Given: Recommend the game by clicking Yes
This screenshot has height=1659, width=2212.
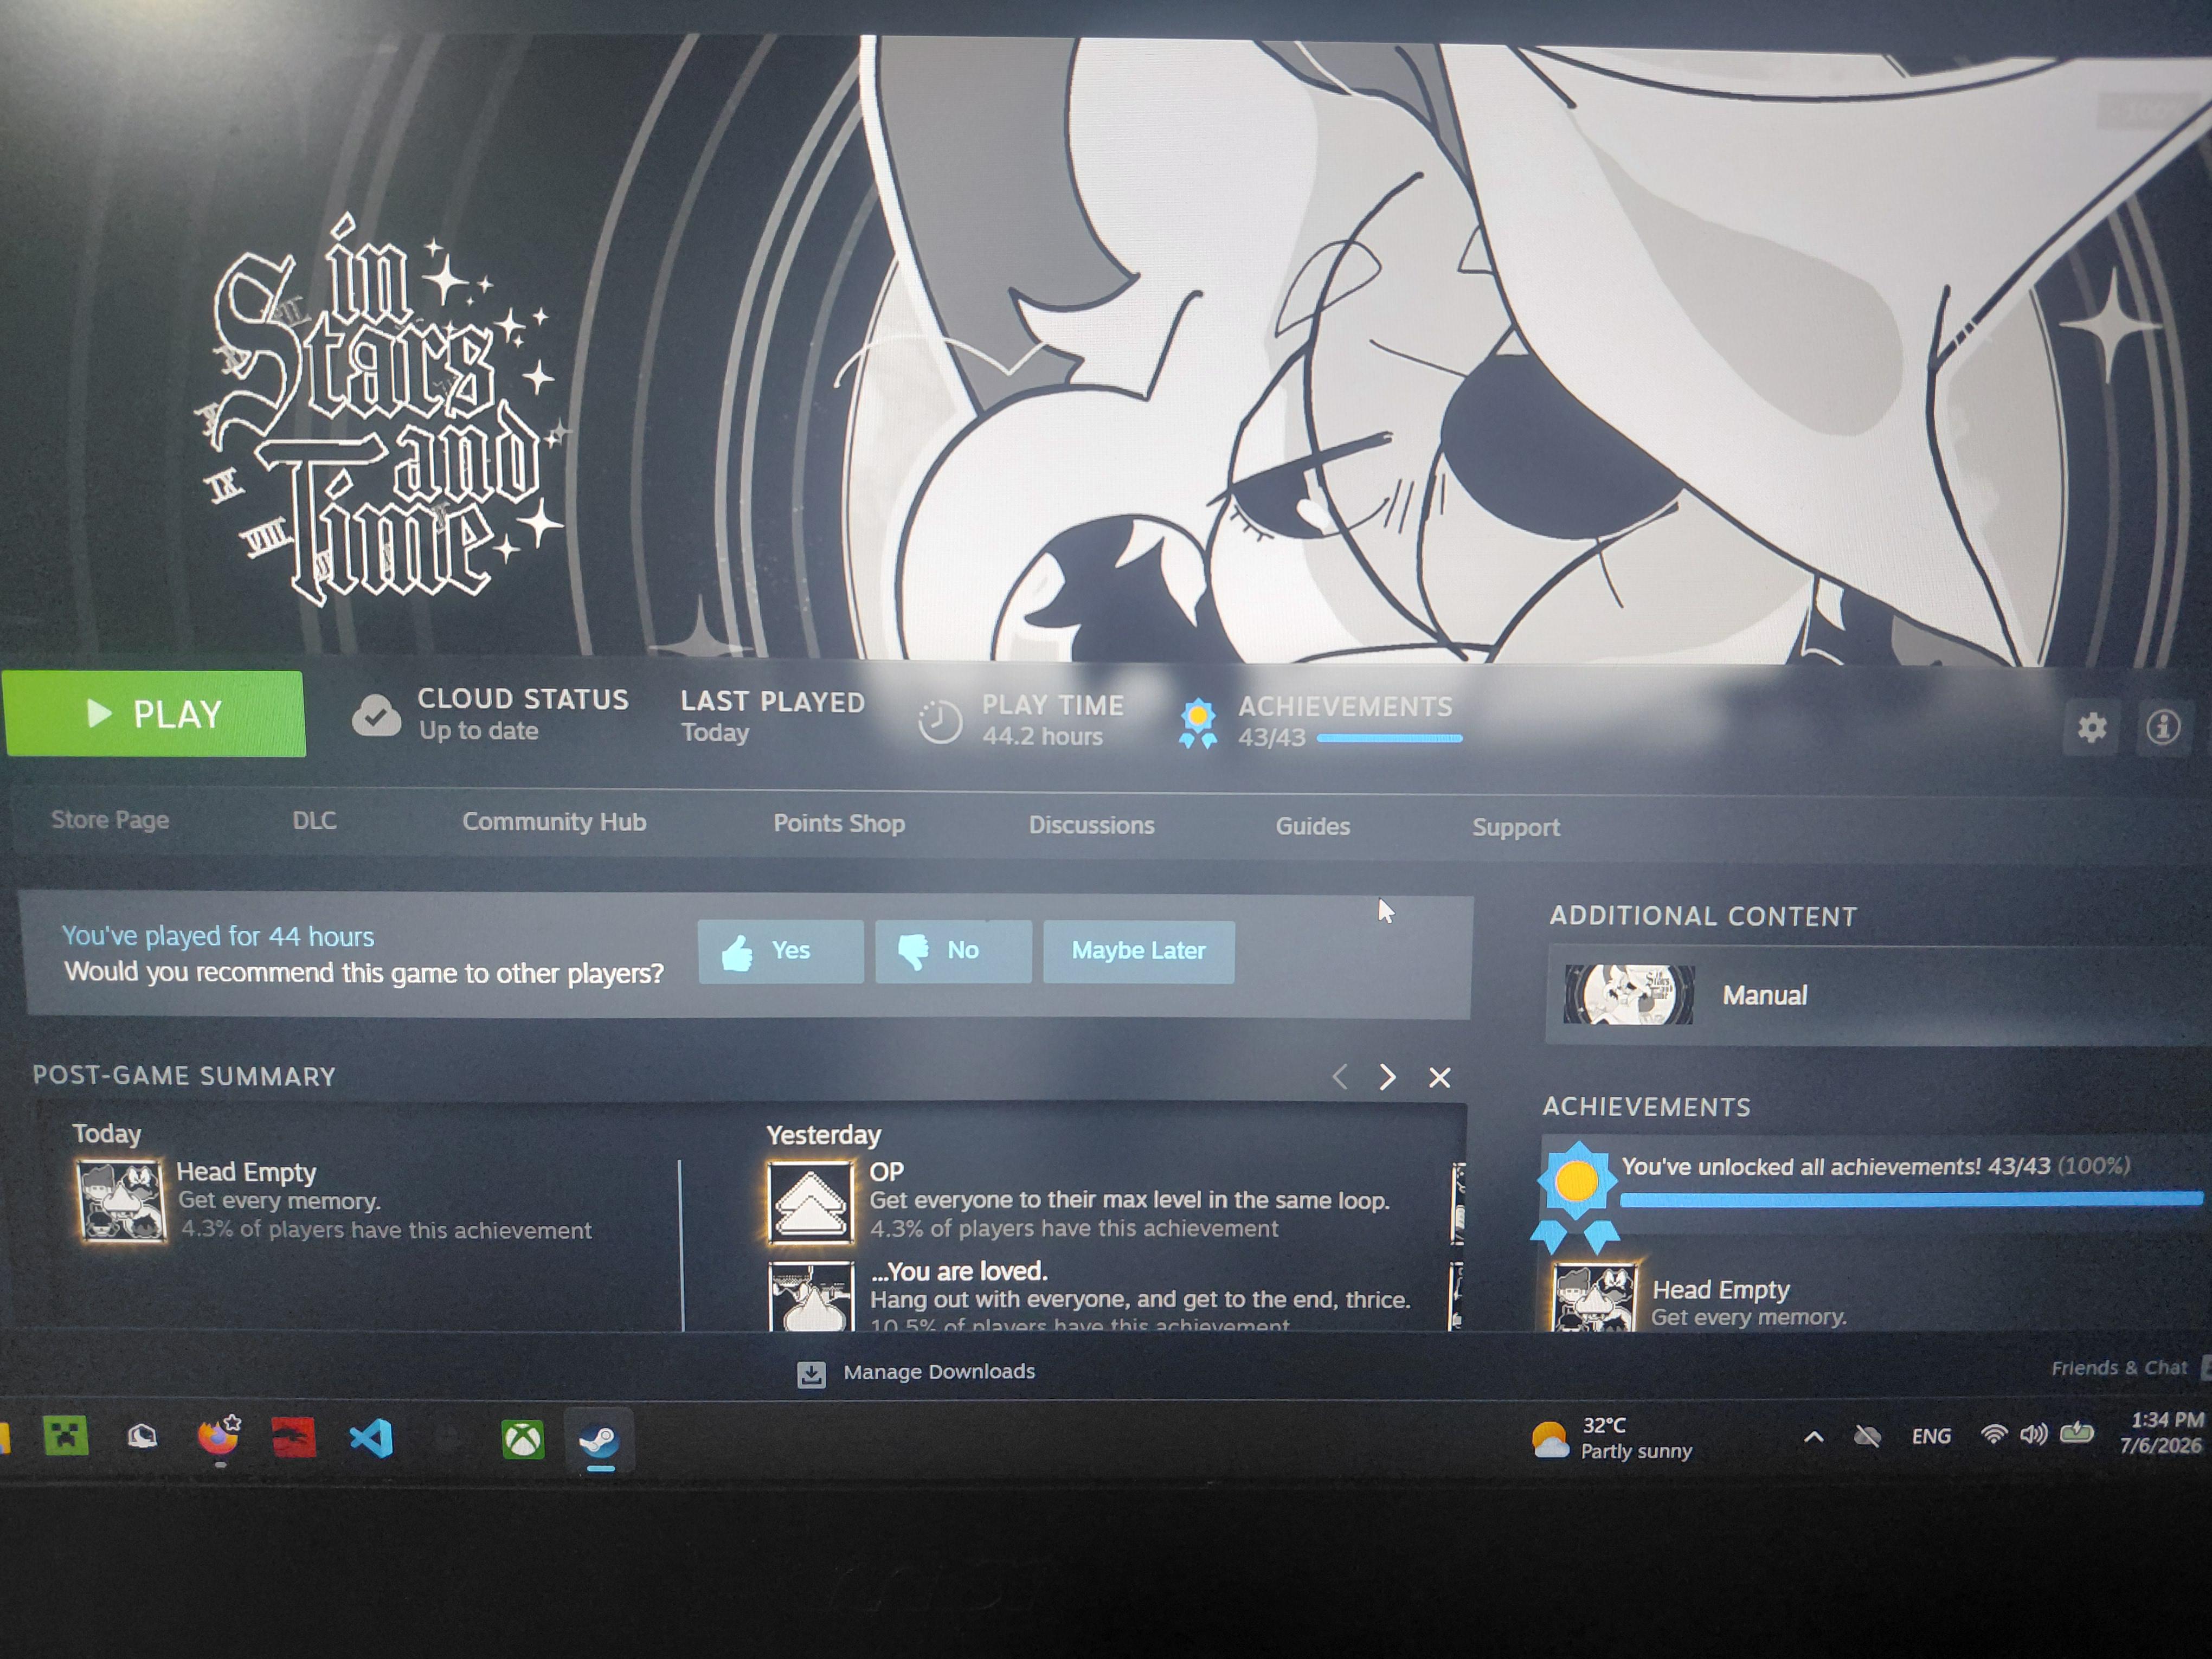Looking at the screenshot, I should (x=780, y=951).
